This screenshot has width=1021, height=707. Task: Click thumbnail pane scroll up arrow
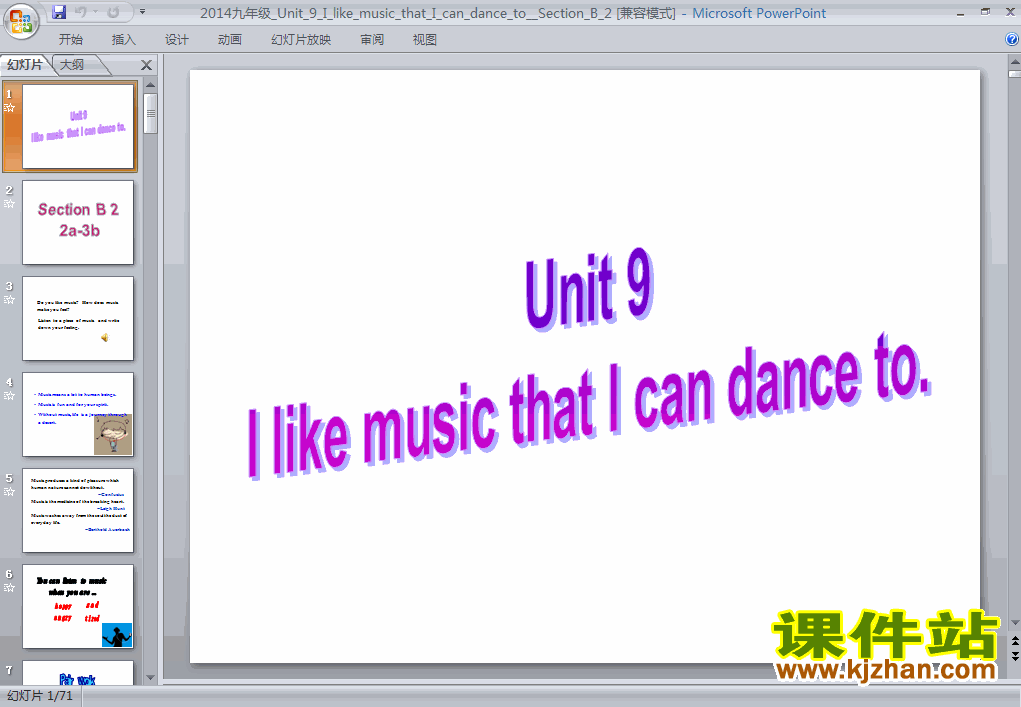pos(150,85)
